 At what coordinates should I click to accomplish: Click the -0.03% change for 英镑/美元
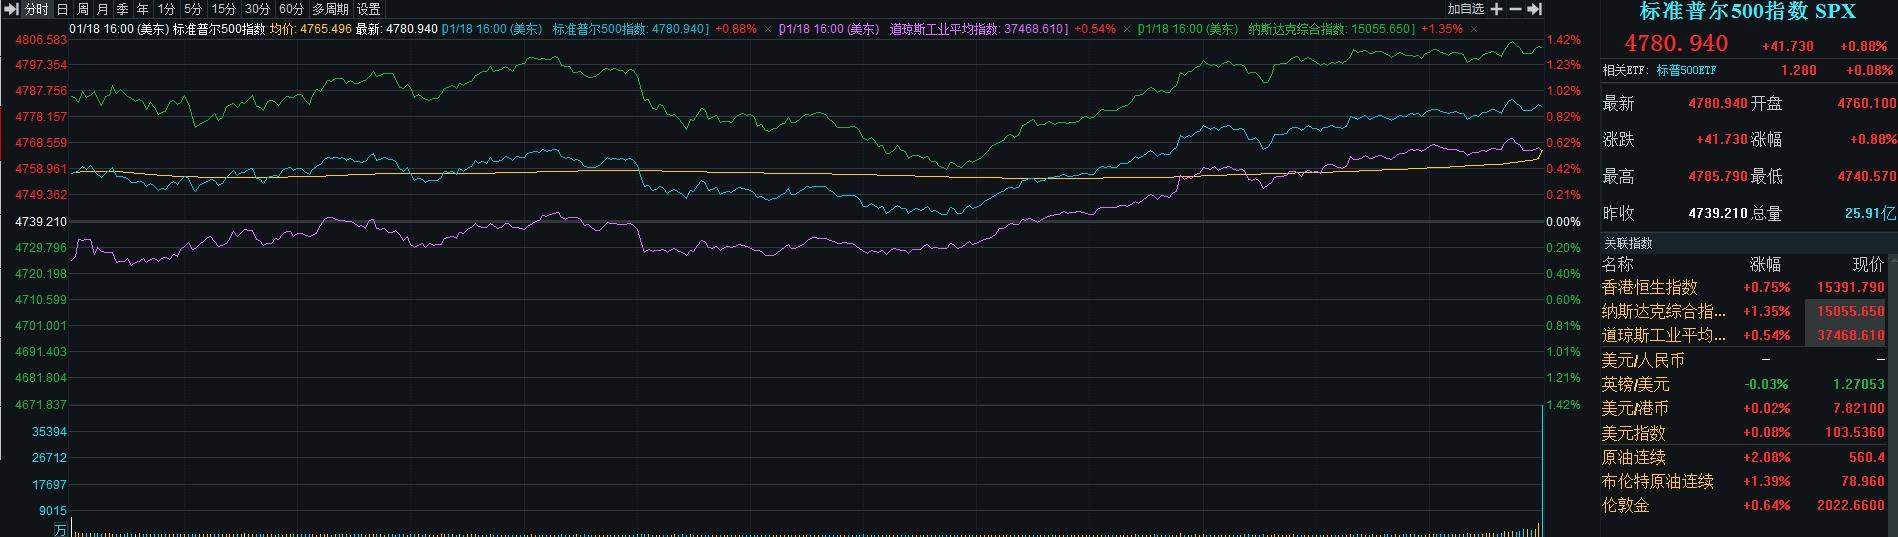tap(1767, 384)
